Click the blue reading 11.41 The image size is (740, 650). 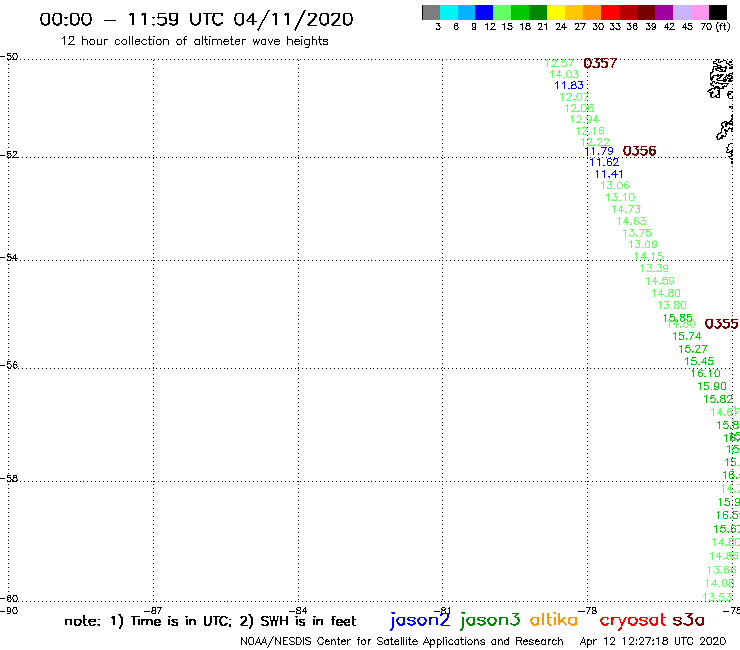[609, 174]
